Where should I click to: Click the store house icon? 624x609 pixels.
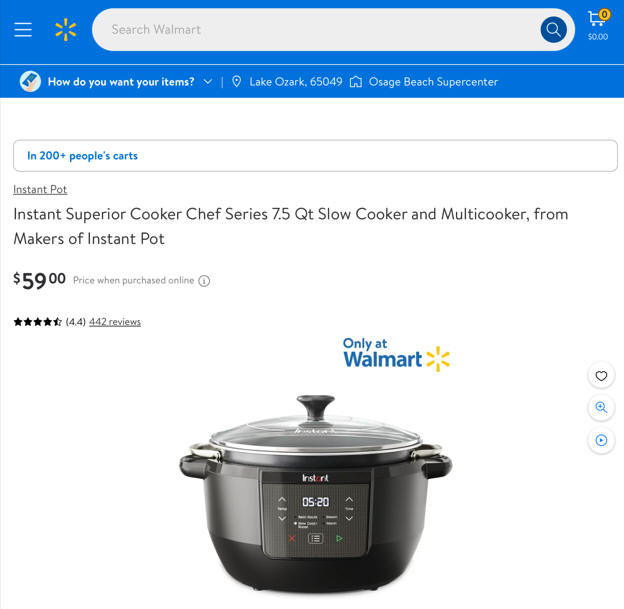356,82
